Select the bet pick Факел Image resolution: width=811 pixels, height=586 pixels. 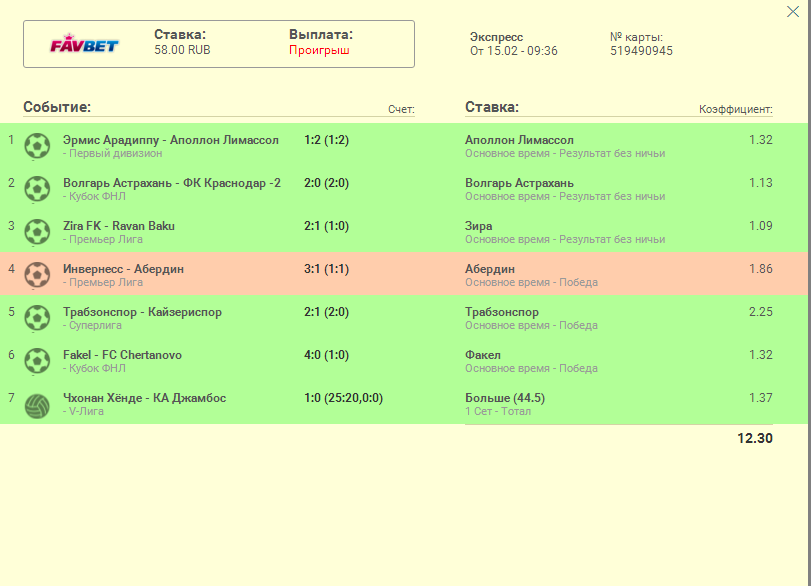483,355
